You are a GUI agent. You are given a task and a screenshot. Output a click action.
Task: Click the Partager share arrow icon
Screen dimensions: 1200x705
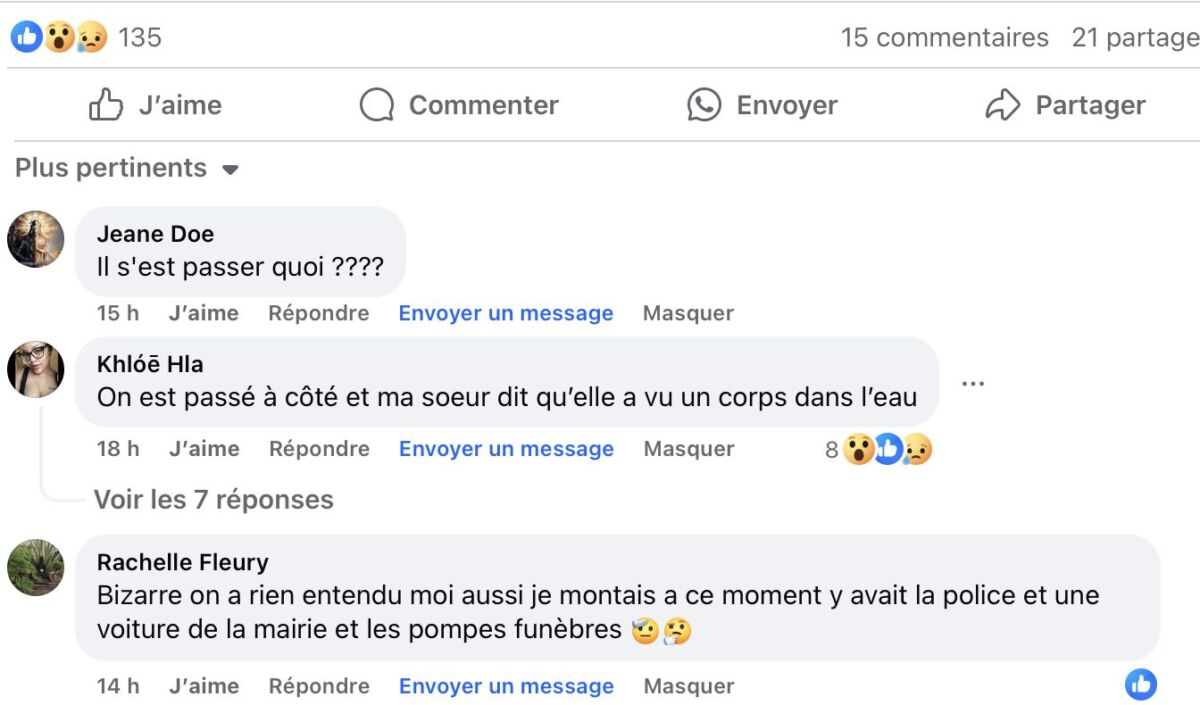1002,105
